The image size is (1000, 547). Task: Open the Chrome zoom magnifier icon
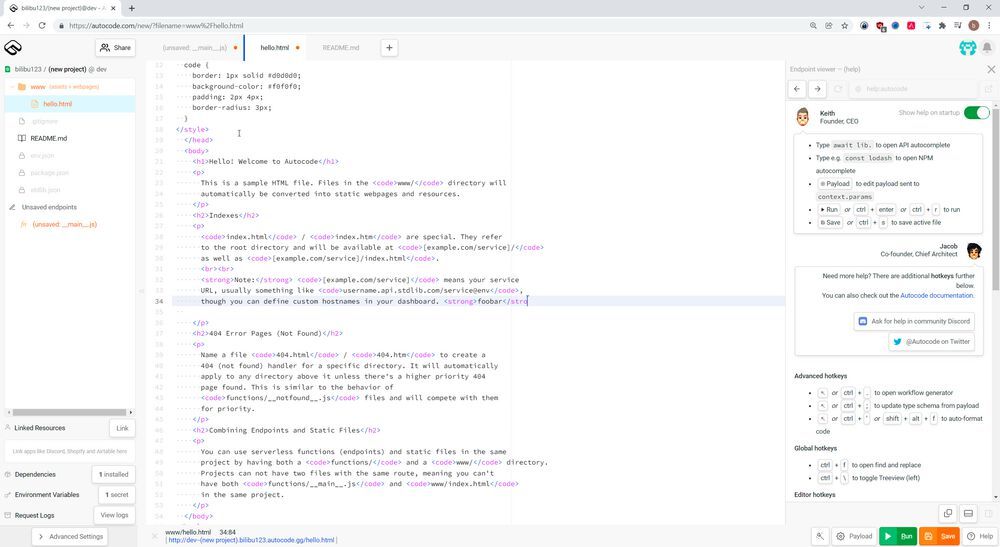tap(813, 26)
